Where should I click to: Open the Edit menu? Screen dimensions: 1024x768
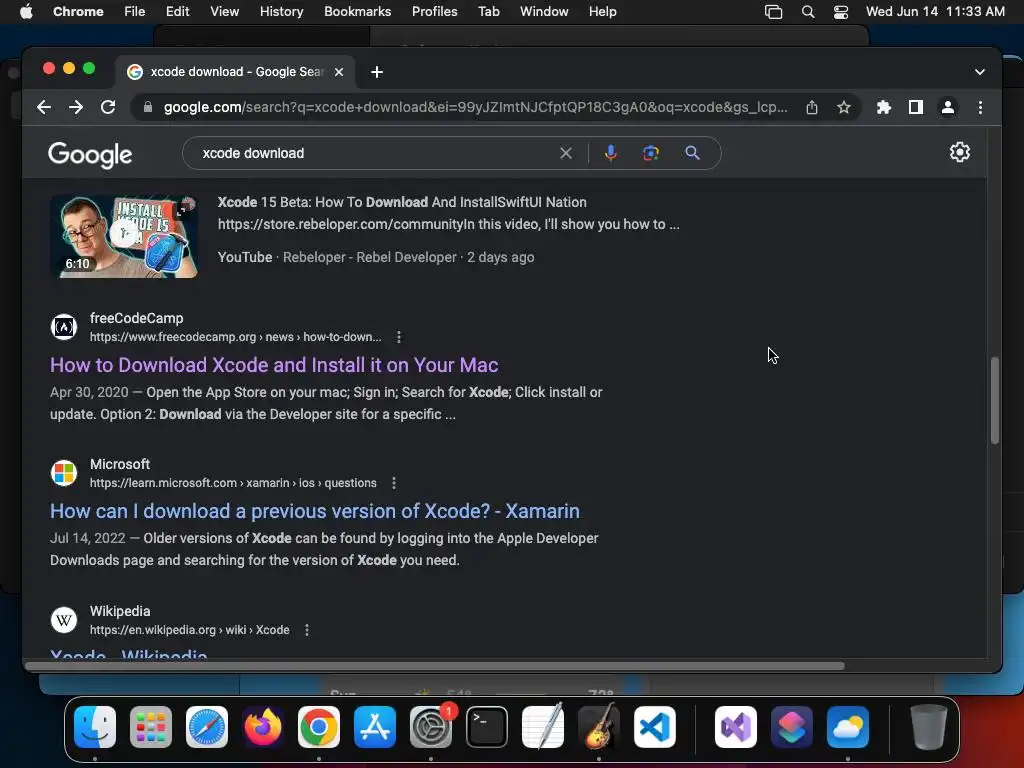point(178,12)
